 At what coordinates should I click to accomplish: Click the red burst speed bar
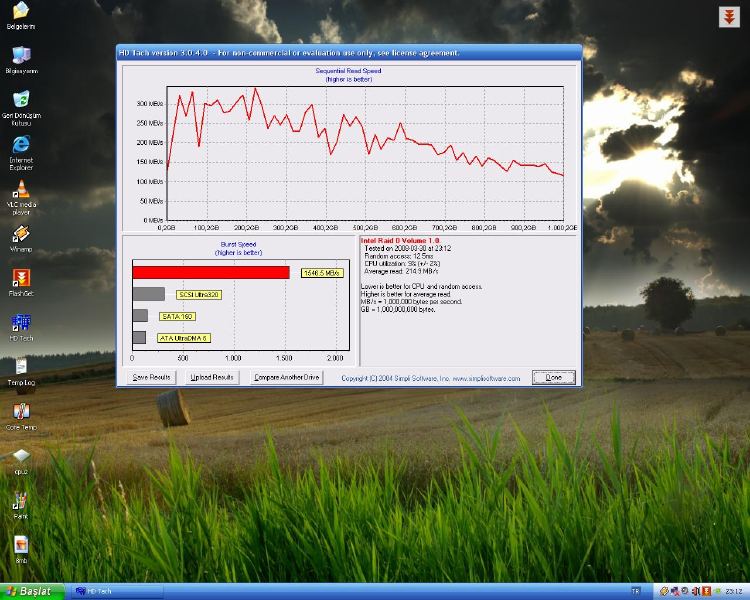[x=210, y=272]
